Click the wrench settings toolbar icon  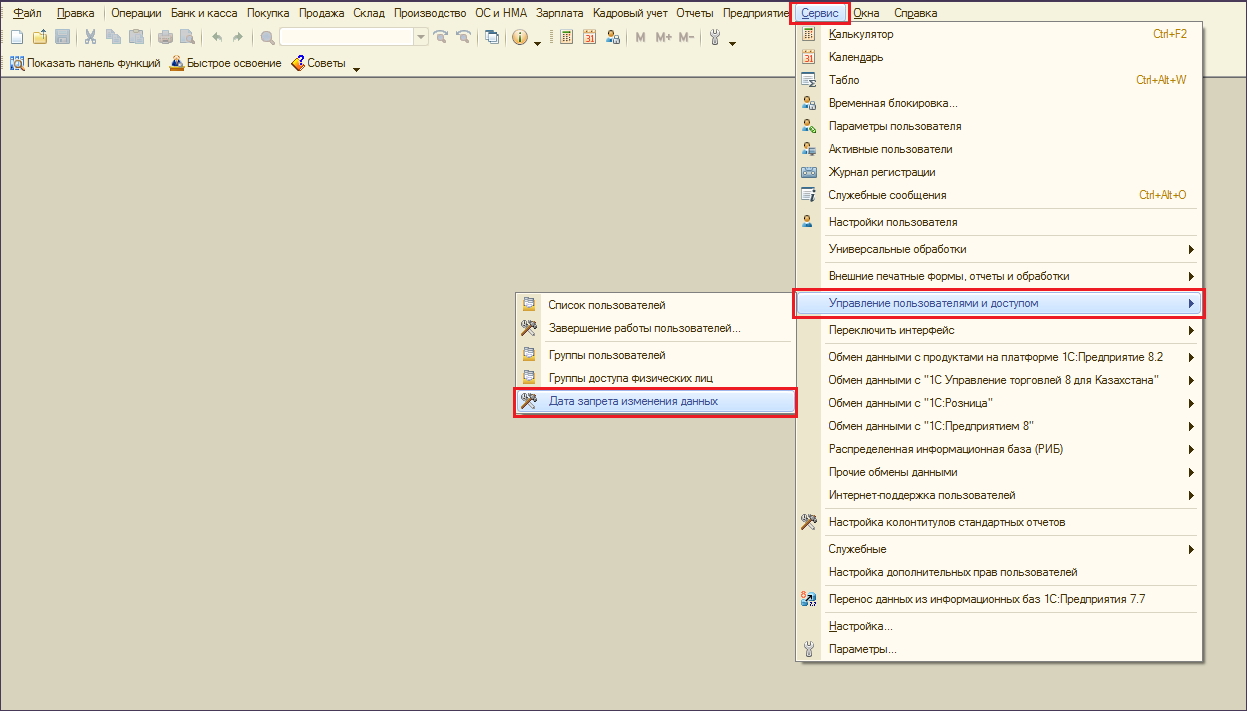[715, 38]
